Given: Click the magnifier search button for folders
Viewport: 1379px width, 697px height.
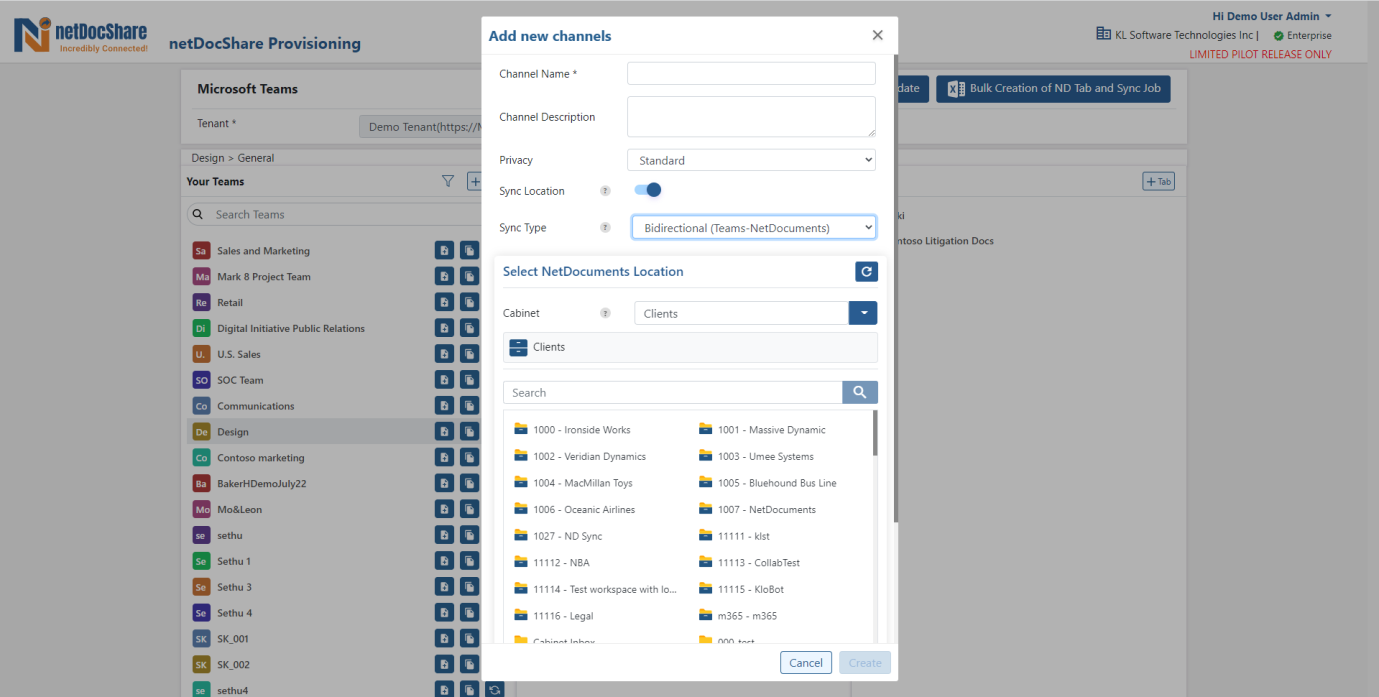Looking at the screenshot, I should [860, 393].
